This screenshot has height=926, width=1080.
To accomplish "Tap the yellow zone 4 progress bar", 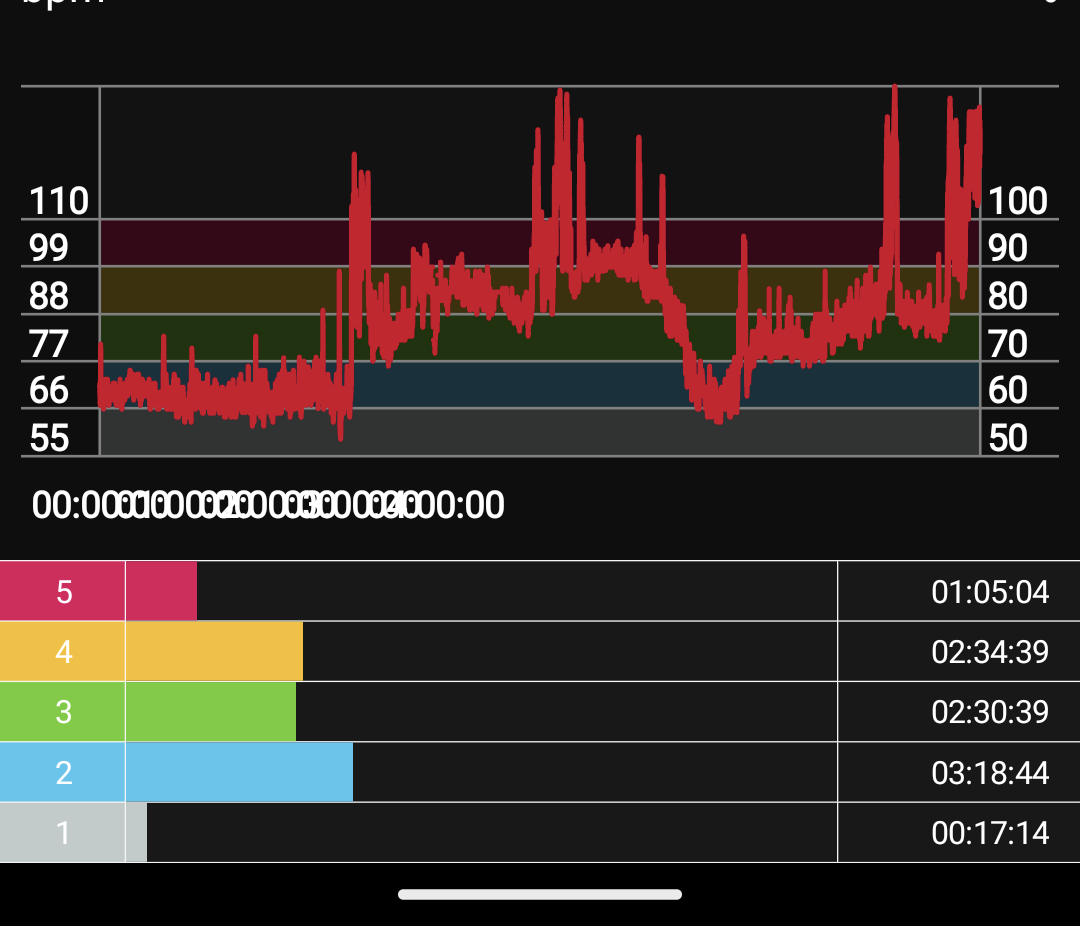I will coord(214,651).
